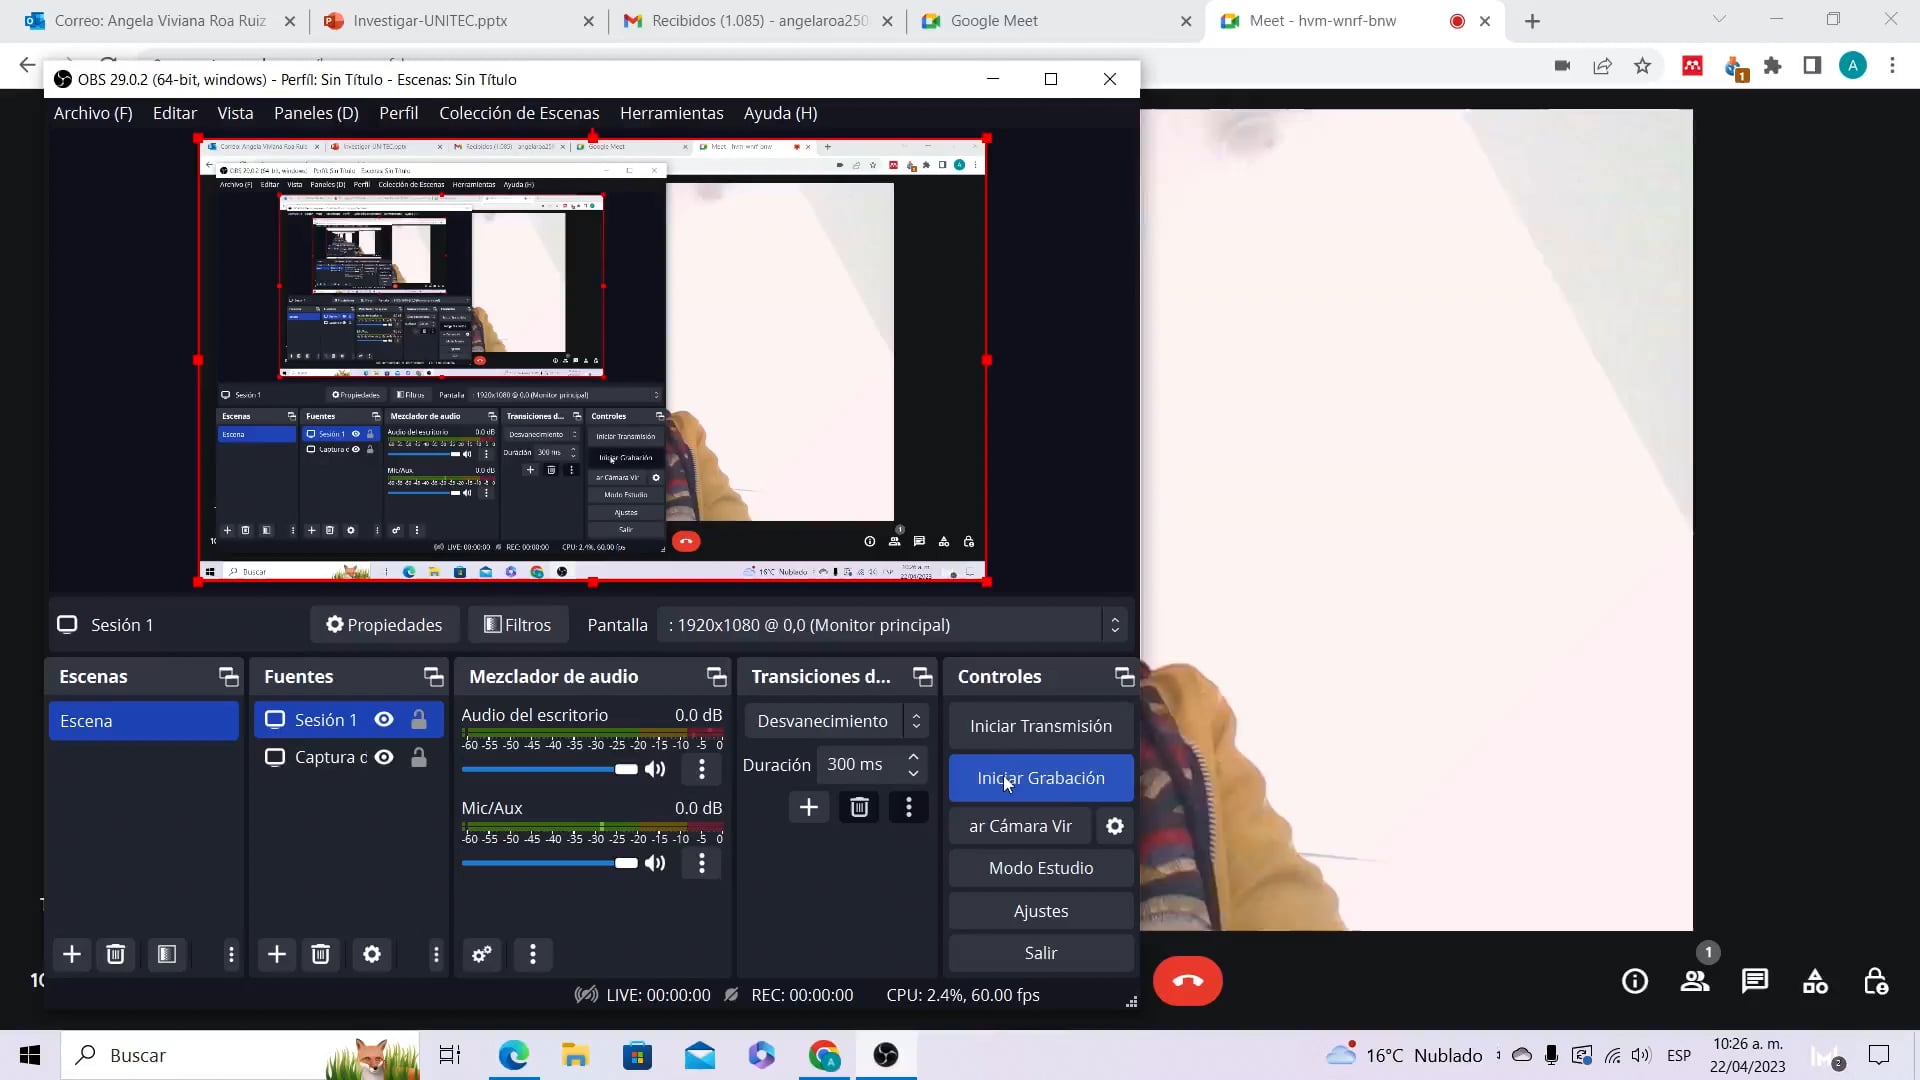Switch to Investigar-UNITEC.pptx browser tab

tap(430, 21)
